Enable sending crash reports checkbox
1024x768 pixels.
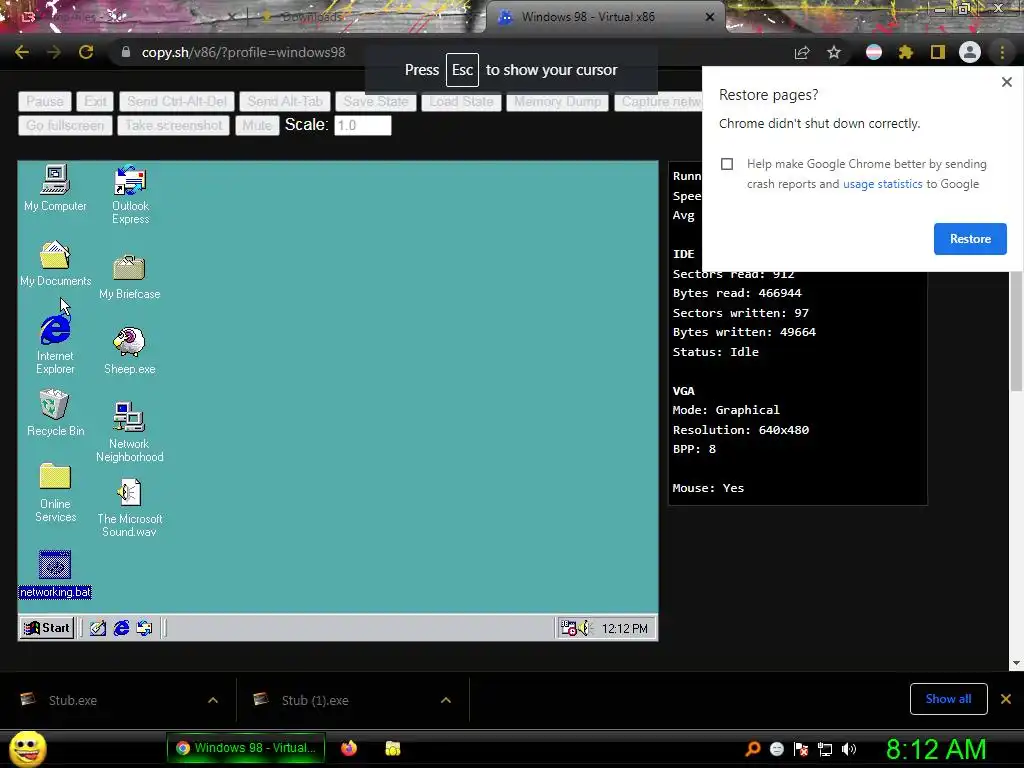coord(727,164)
